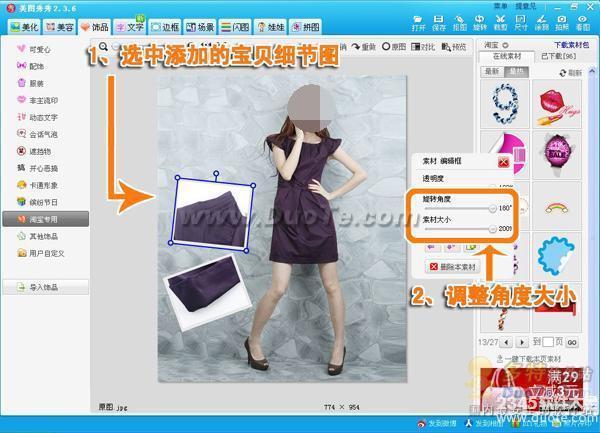
Task: Switch to the 文字 tab
Action: tap(130, 27)
